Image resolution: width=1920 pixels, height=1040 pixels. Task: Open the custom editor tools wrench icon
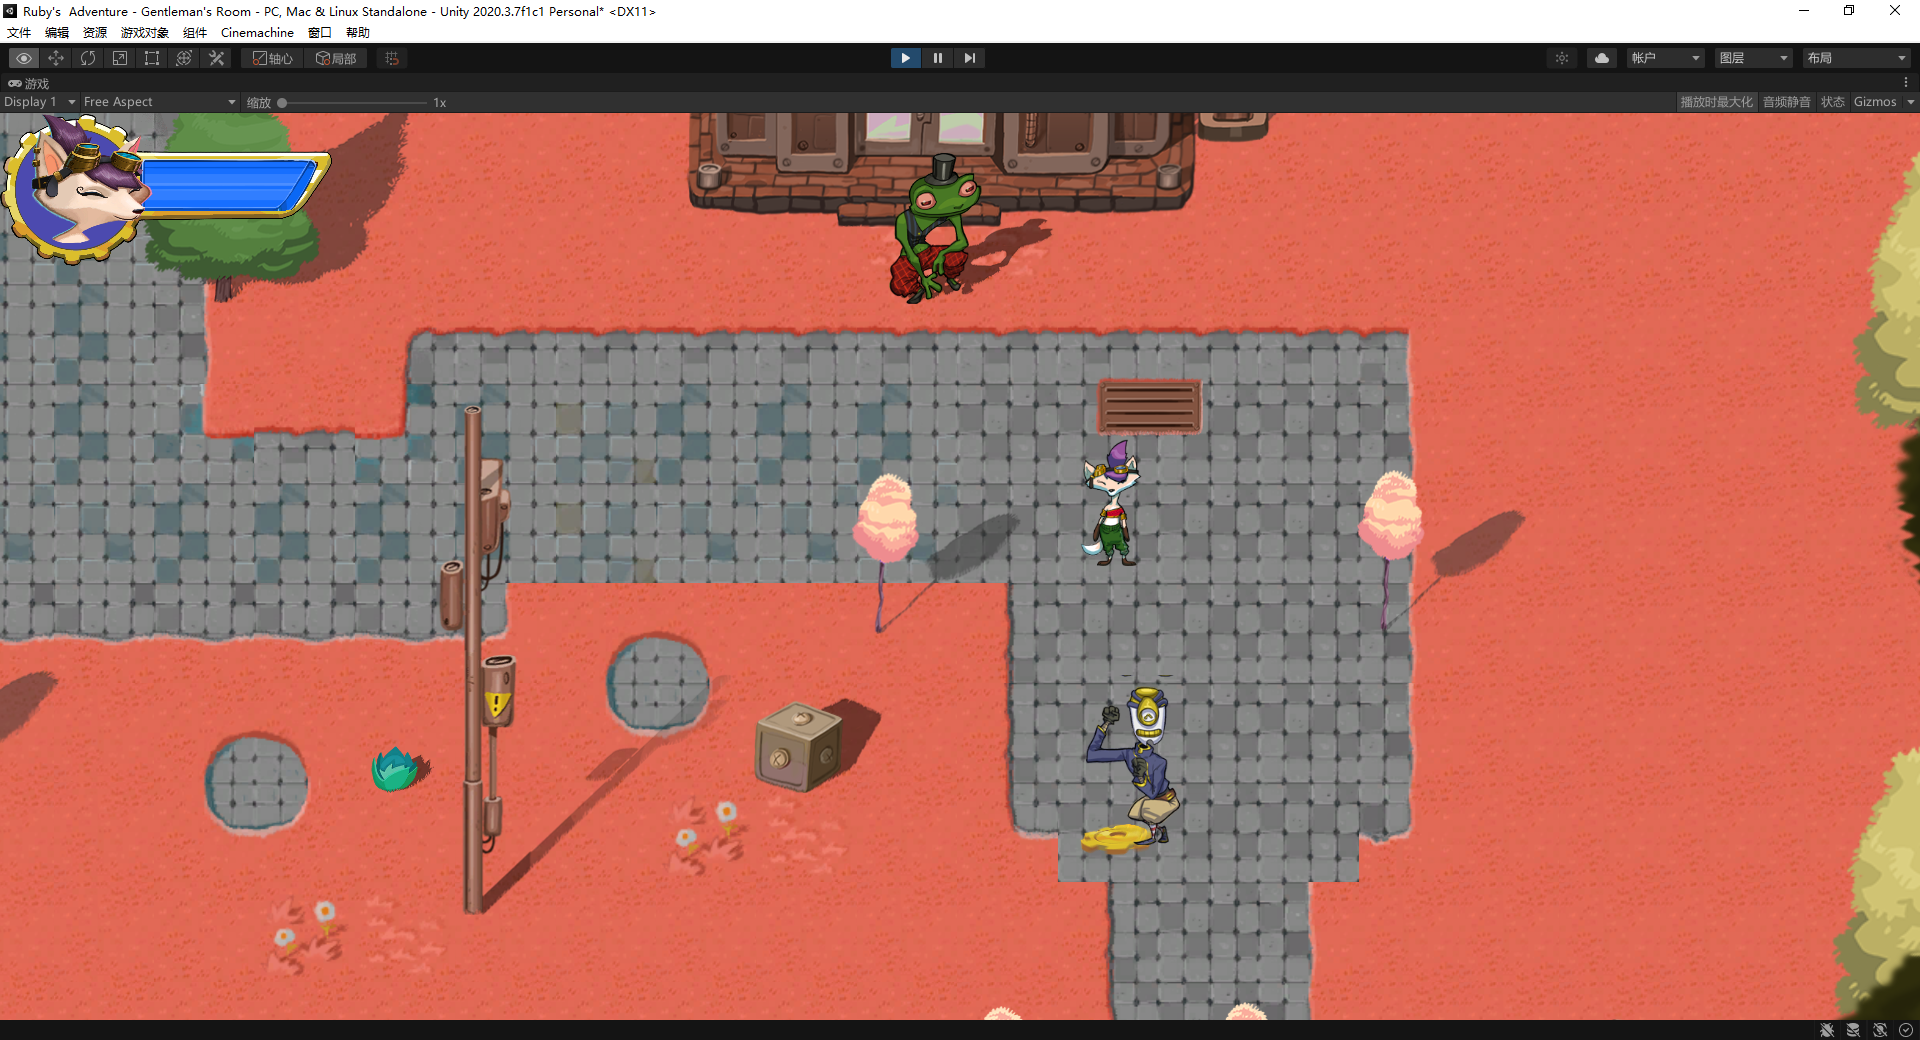point(216,58)
